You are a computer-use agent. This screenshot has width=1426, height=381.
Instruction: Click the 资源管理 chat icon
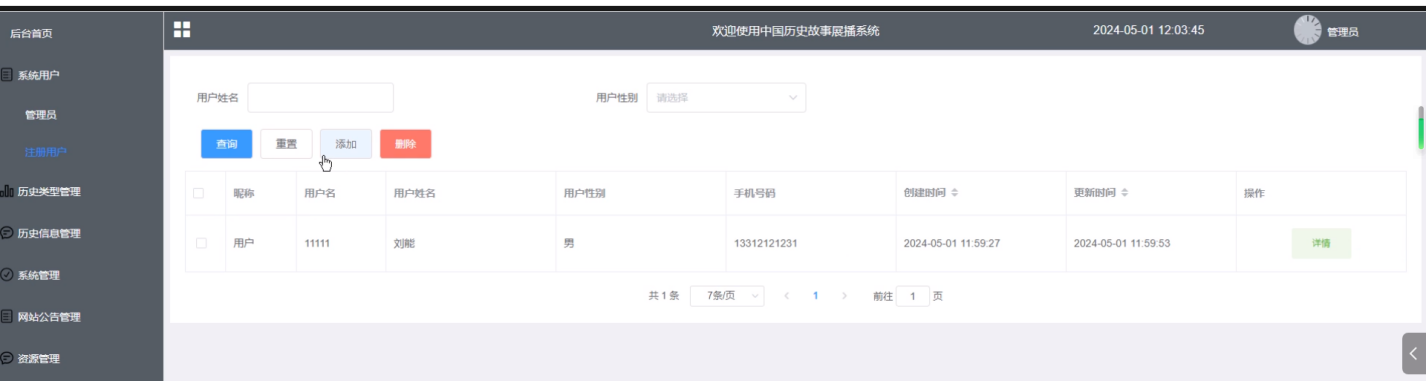tap(7, 358)
